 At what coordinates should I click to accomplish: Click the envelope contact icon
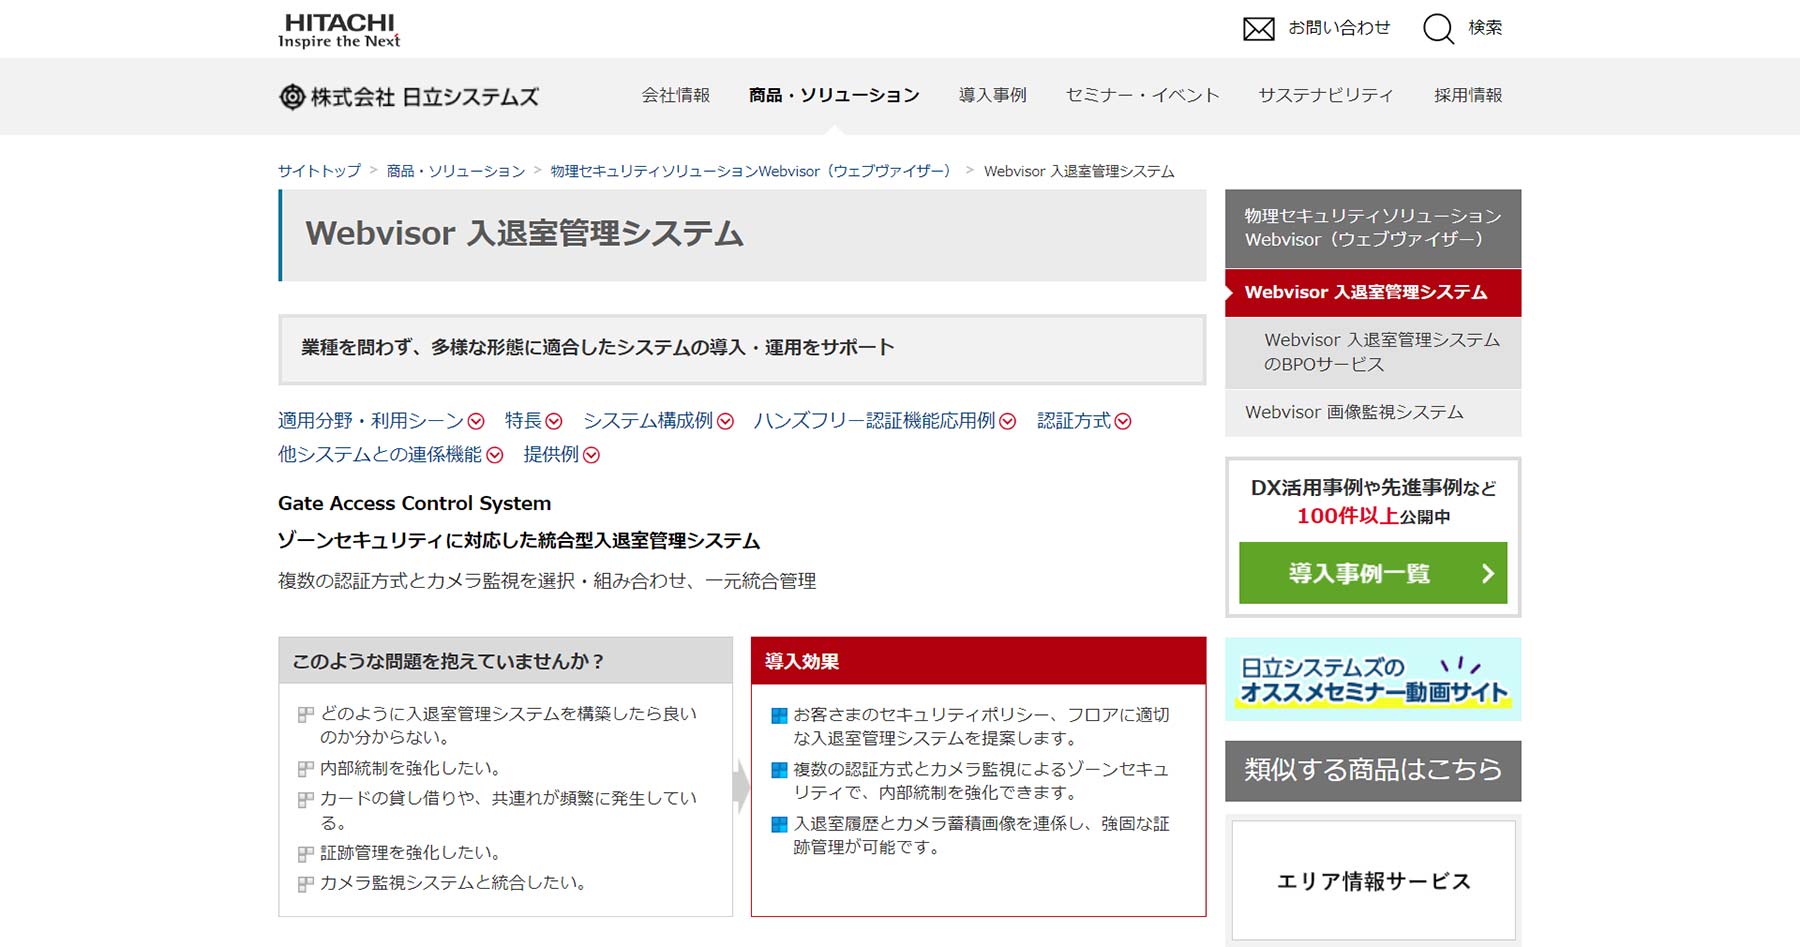[x=1258, y=29]
